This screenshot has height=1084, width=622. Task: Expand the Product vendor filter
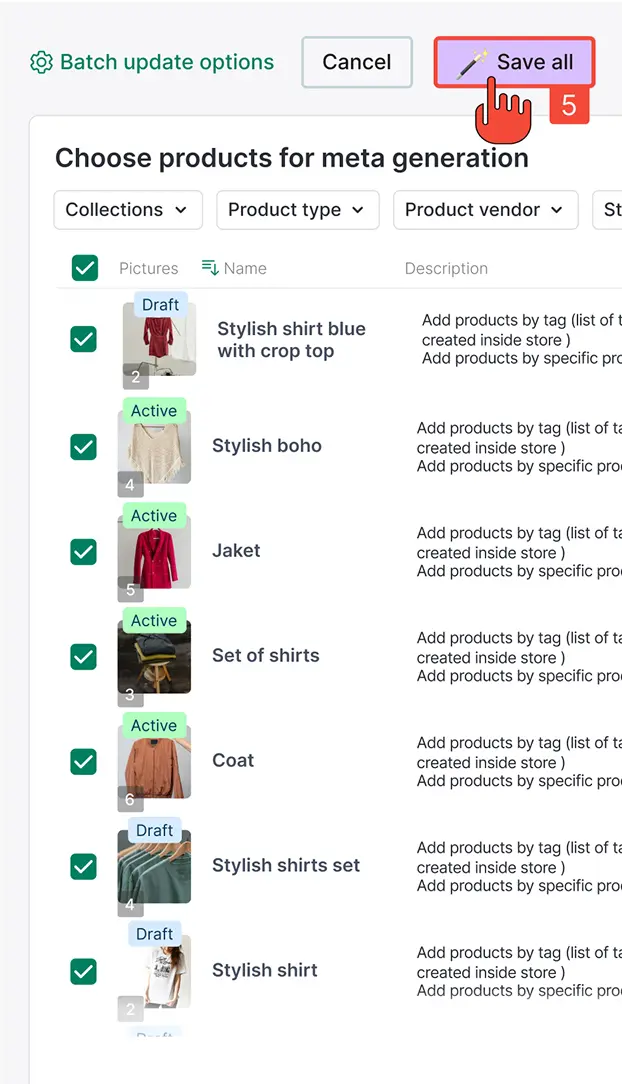coord(485,210)
